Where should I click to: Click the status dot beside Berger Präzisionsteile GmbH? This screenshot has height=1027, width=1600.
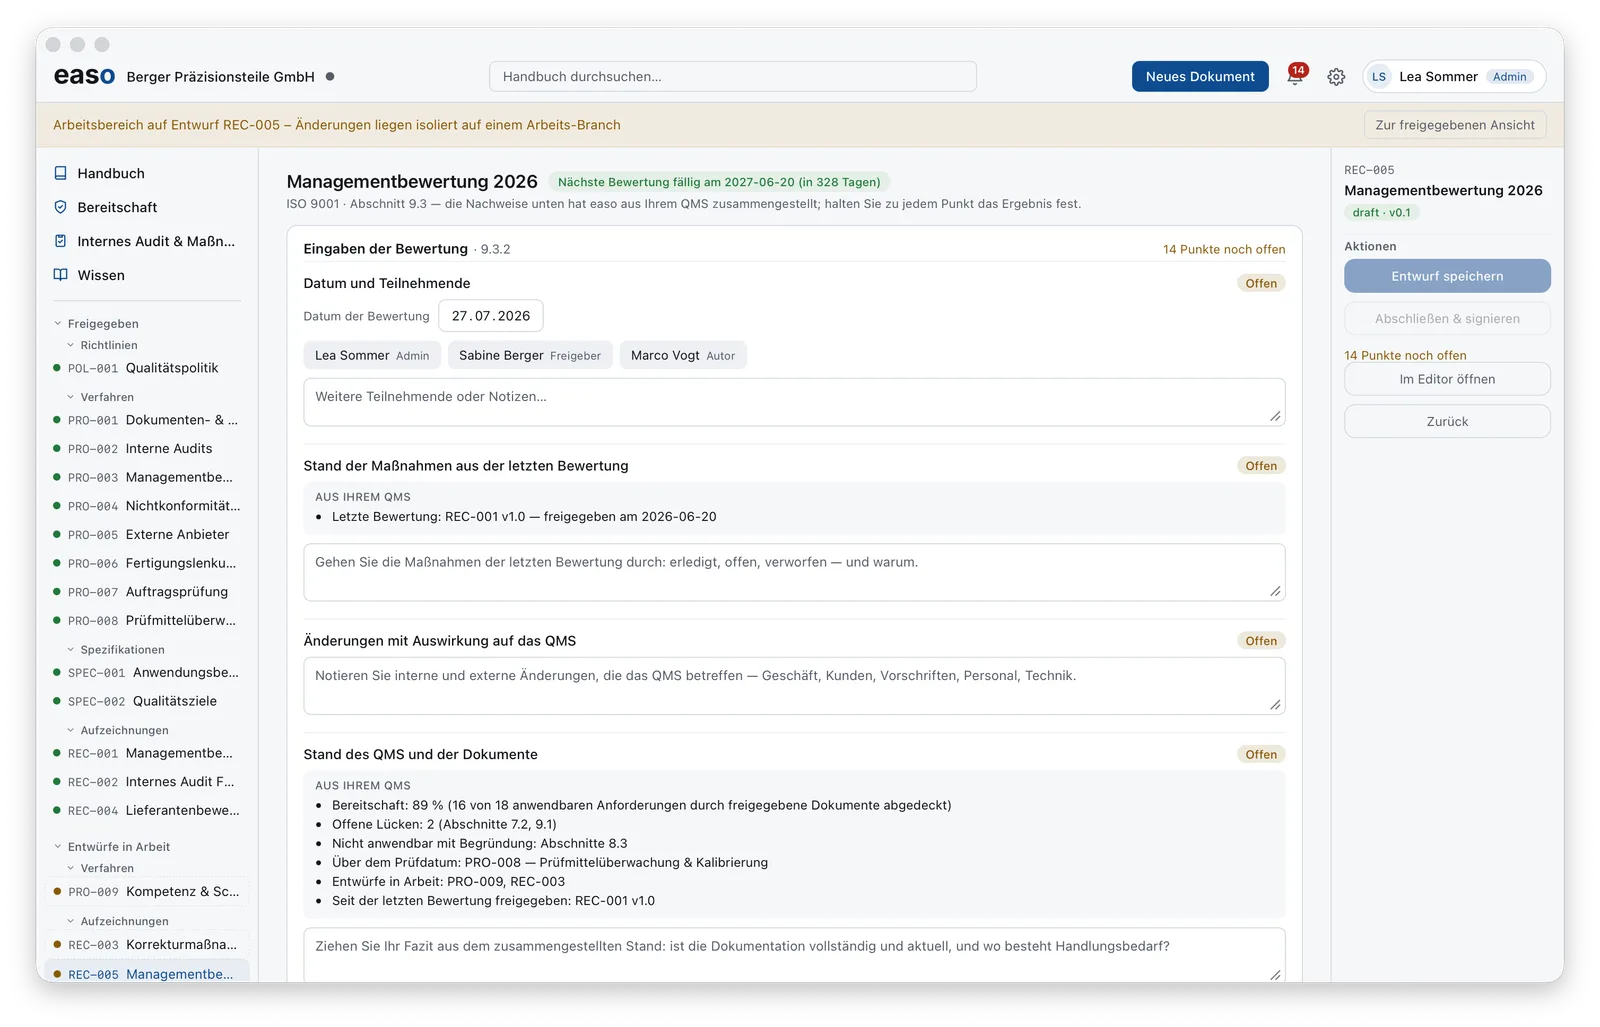click(330, 77)
